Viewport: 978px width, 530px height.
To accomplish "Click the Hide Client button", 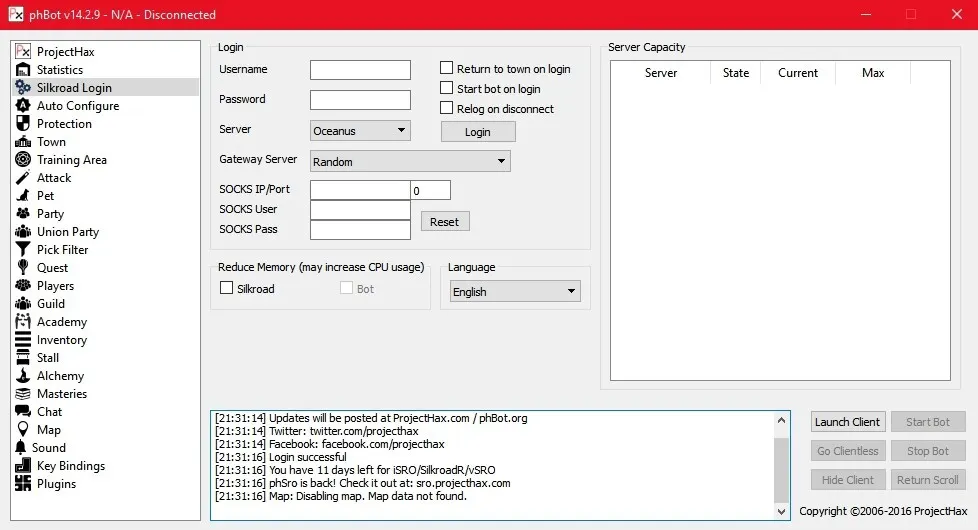I will (x=848, y=479).
